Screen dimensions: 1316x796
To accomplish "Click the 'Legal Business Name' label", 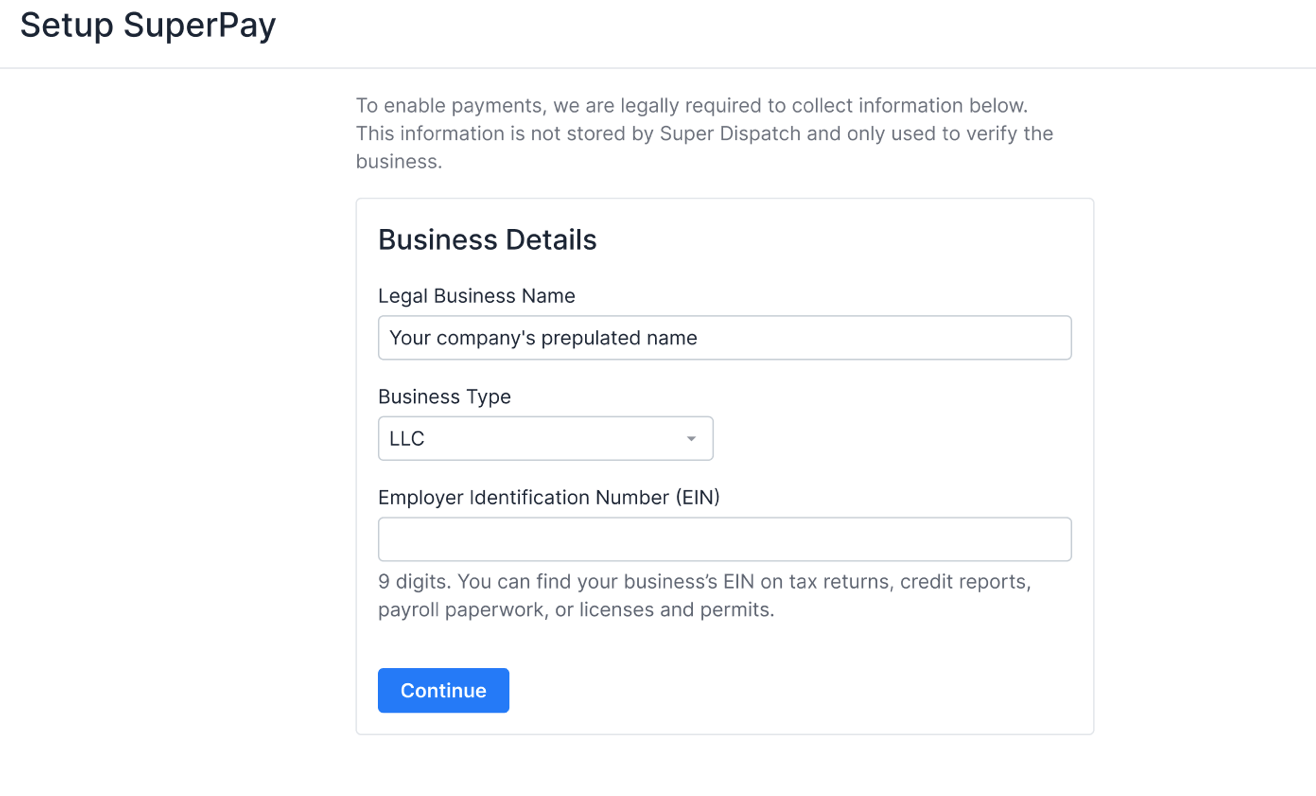I will [x=477, y=296].
